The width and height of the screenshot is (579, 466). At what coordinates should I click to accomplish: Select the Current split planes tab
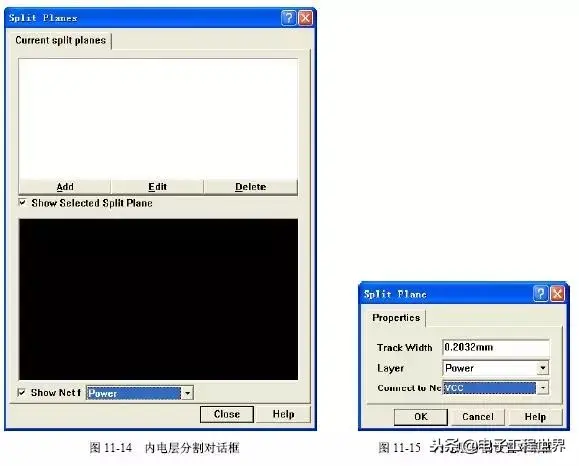[x=61, y=40]
